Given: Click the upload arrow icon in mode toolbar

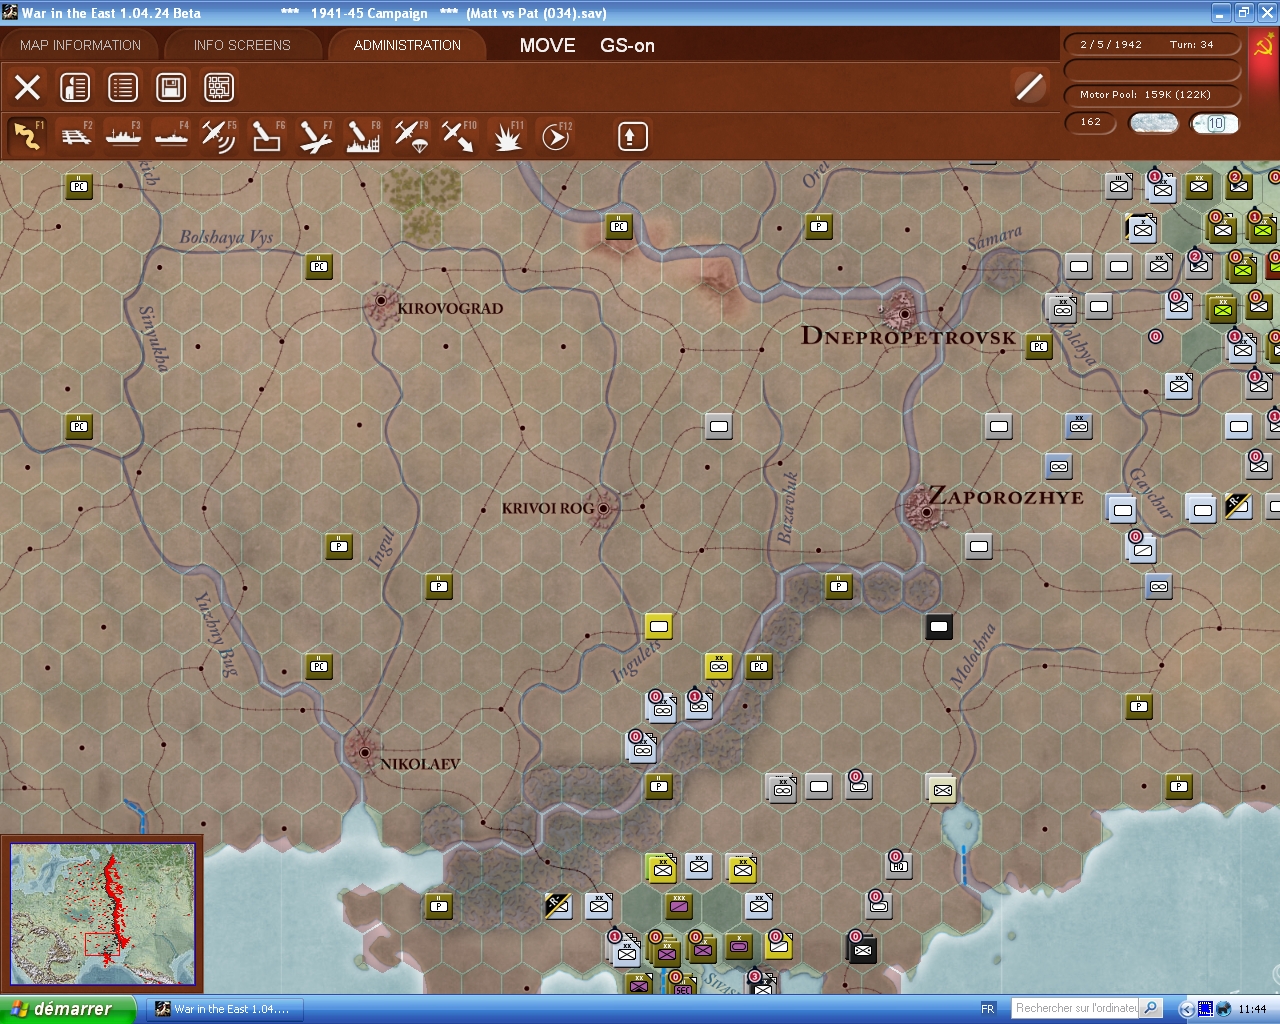Looking at the screenshot, I should point(632,136).
